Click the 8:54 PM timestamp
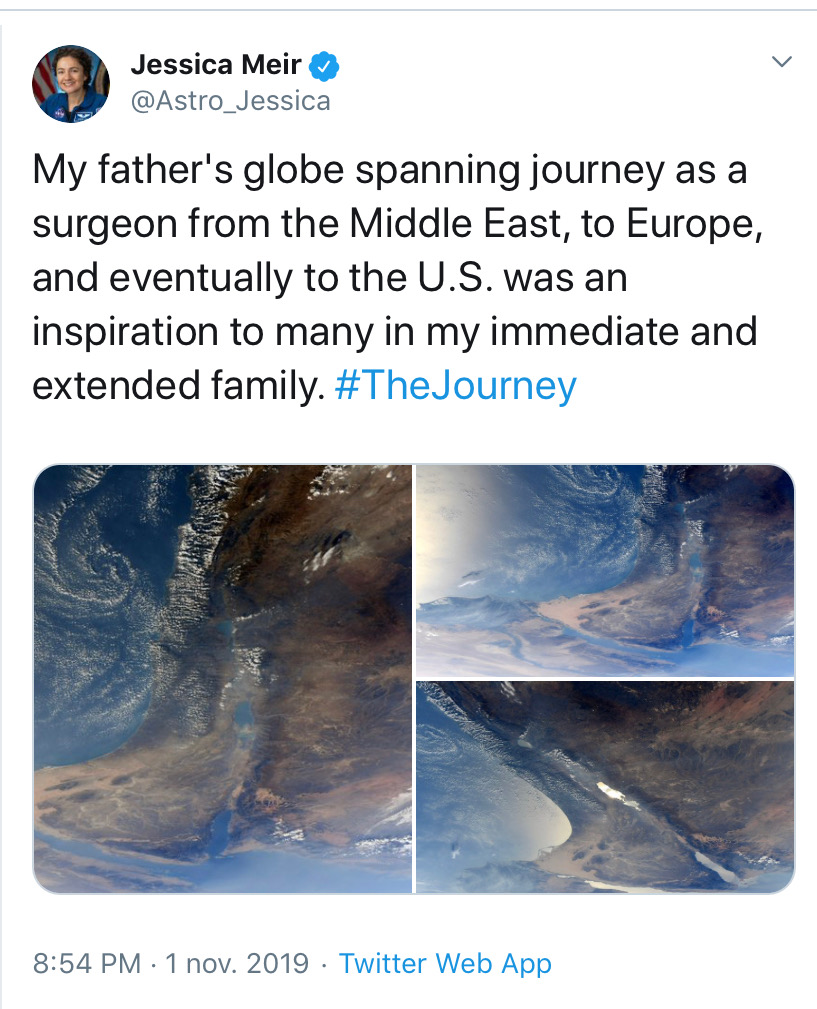 point(86,963)
